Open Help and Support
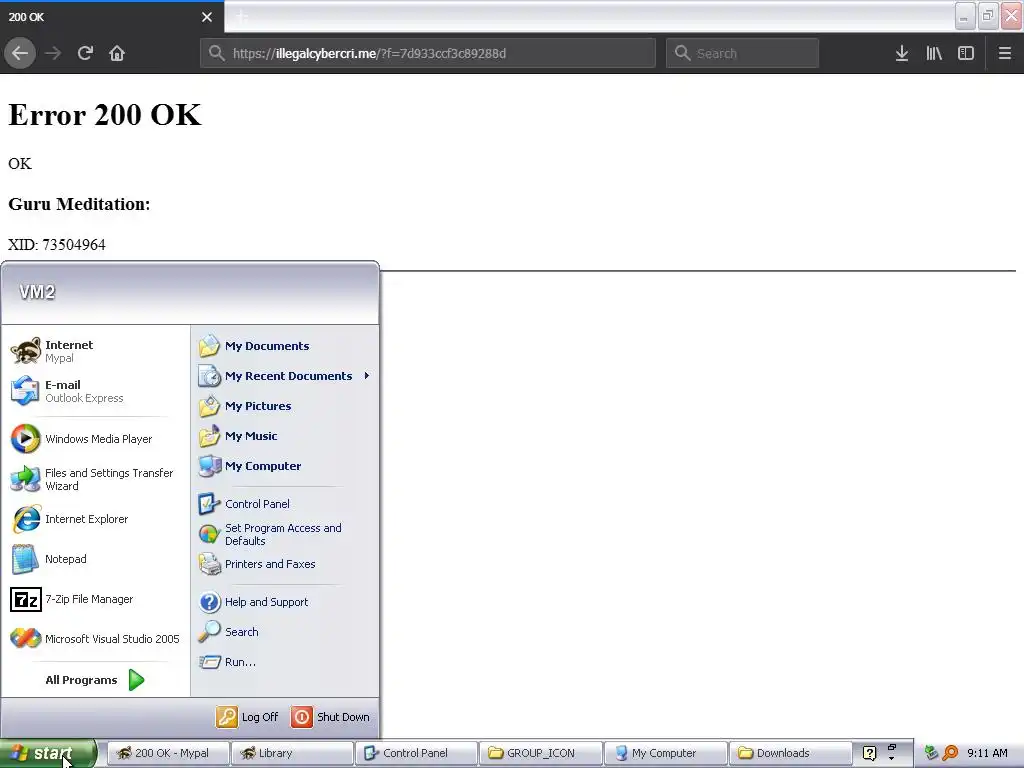1024x768 pixels. 285,602
